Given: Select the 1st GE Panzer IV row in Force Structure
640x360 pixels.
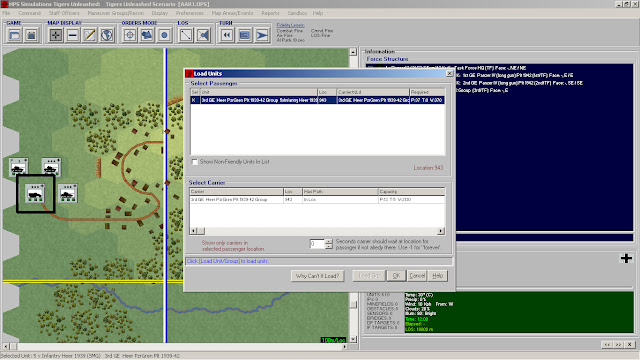Looking at the screenshot, I should [x=515, y=76].
